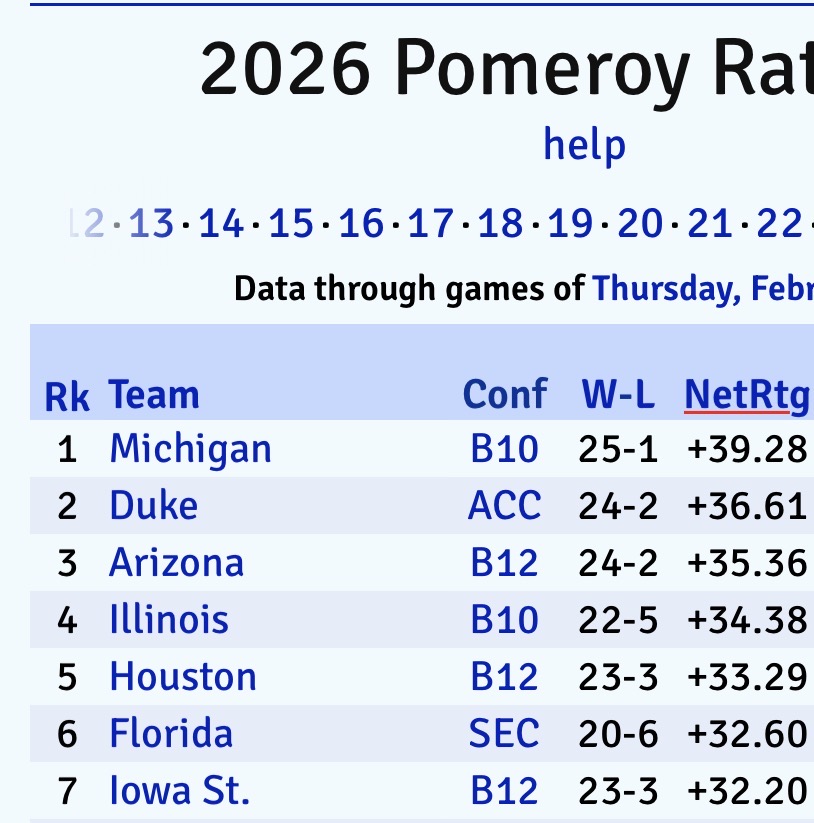Open the help link
This screenshot has width=814, height=823.
coord(584,145)
